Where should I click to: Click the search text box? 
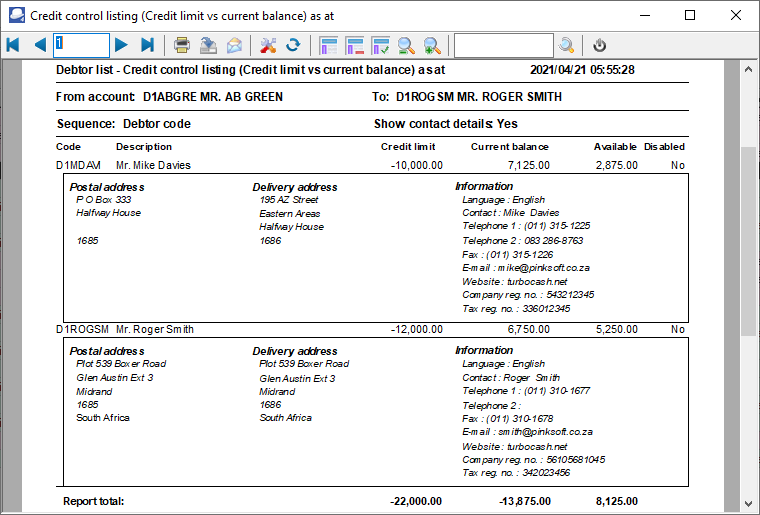pos(503,45)
